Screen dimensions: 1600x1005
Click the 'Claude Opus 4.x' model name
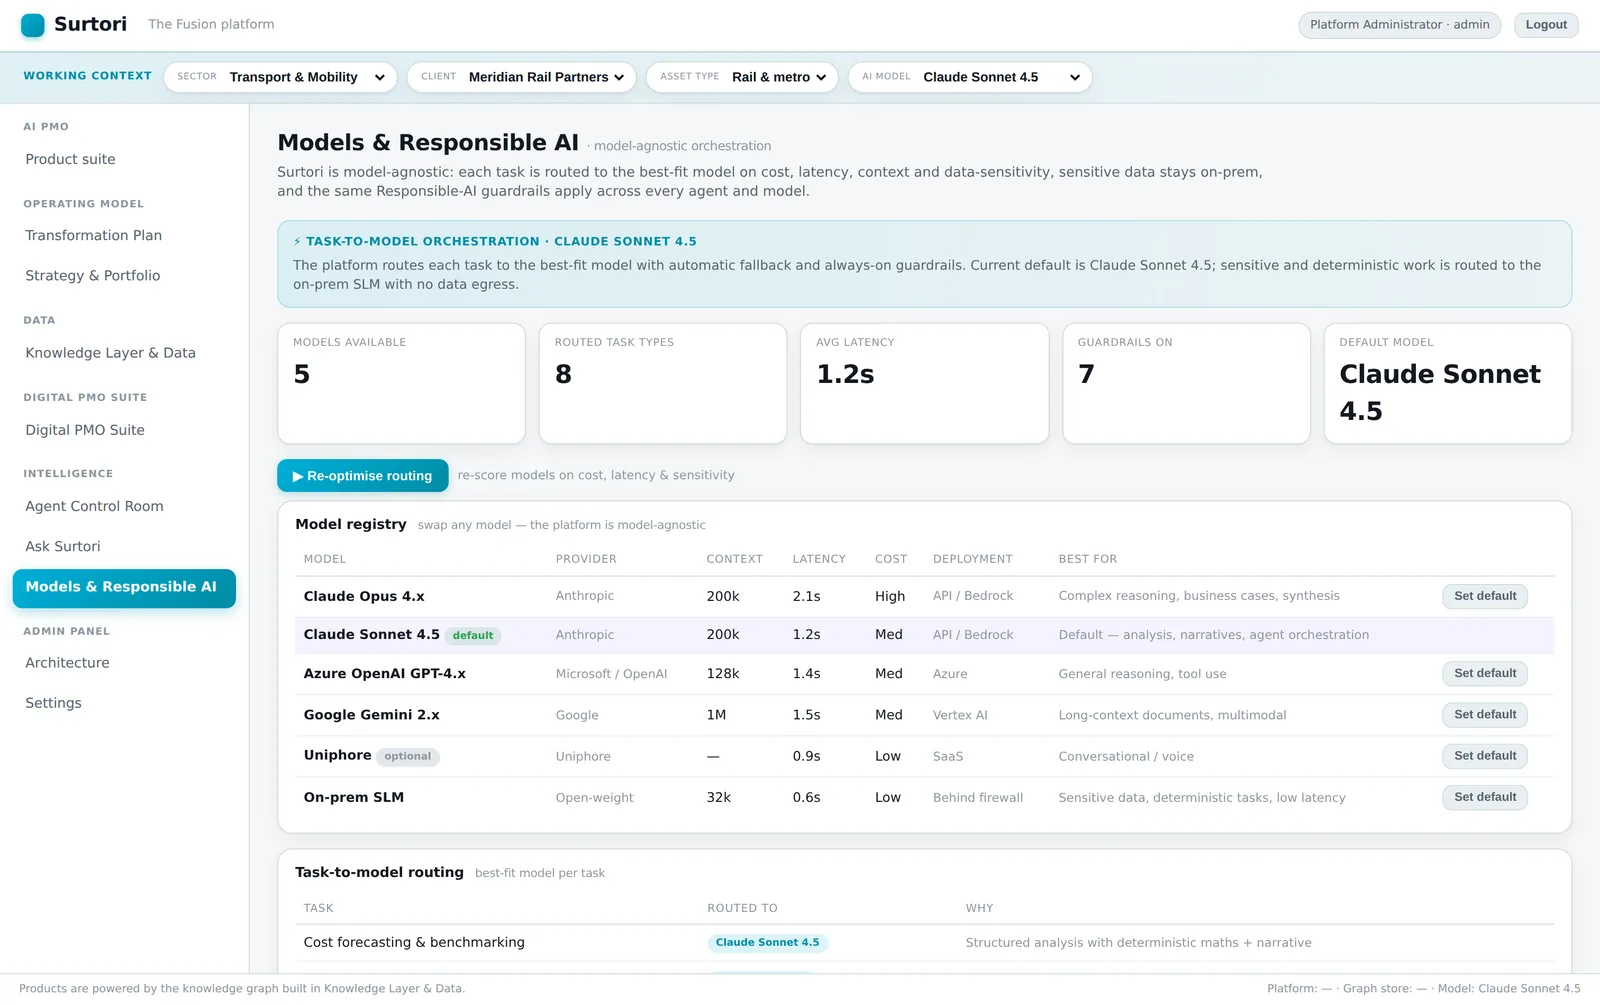[x=364, y=596]
